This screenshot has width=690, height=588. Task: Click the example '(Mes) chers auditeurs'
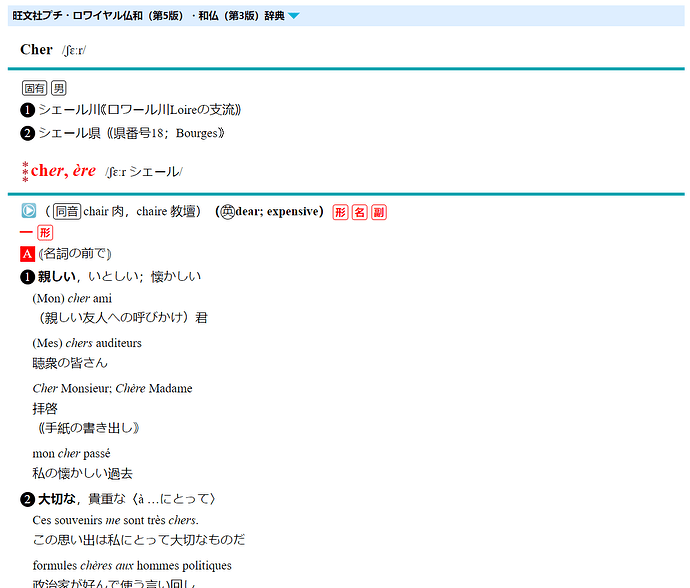(87, 343)
